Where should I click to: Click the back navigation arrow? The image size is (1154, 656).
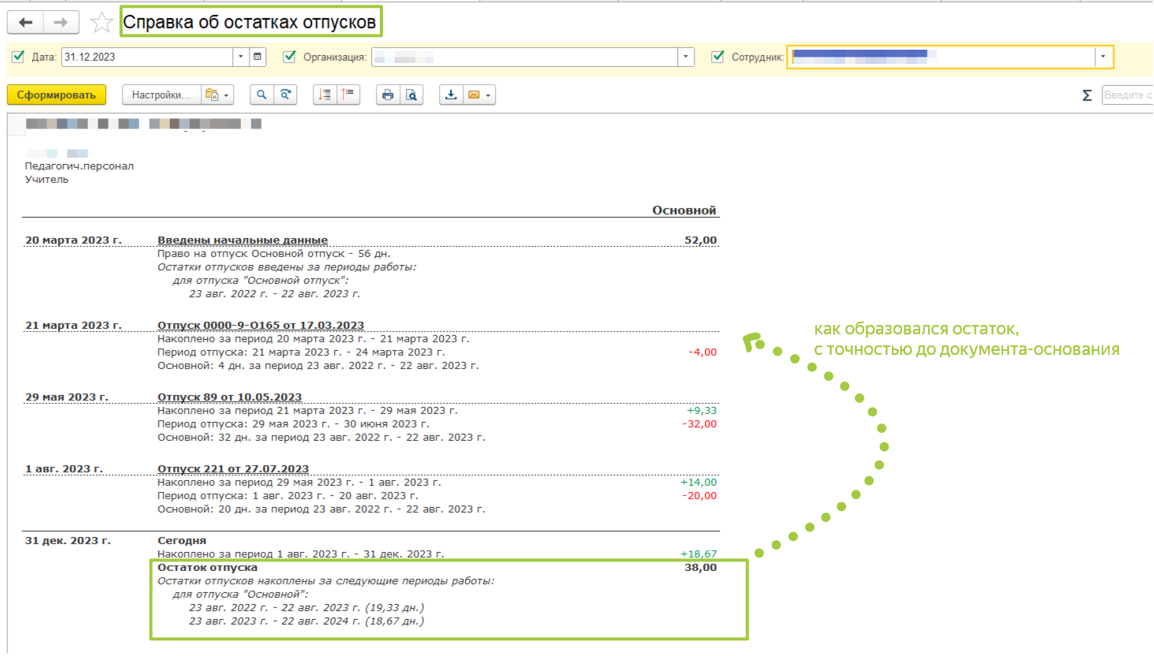25,22
